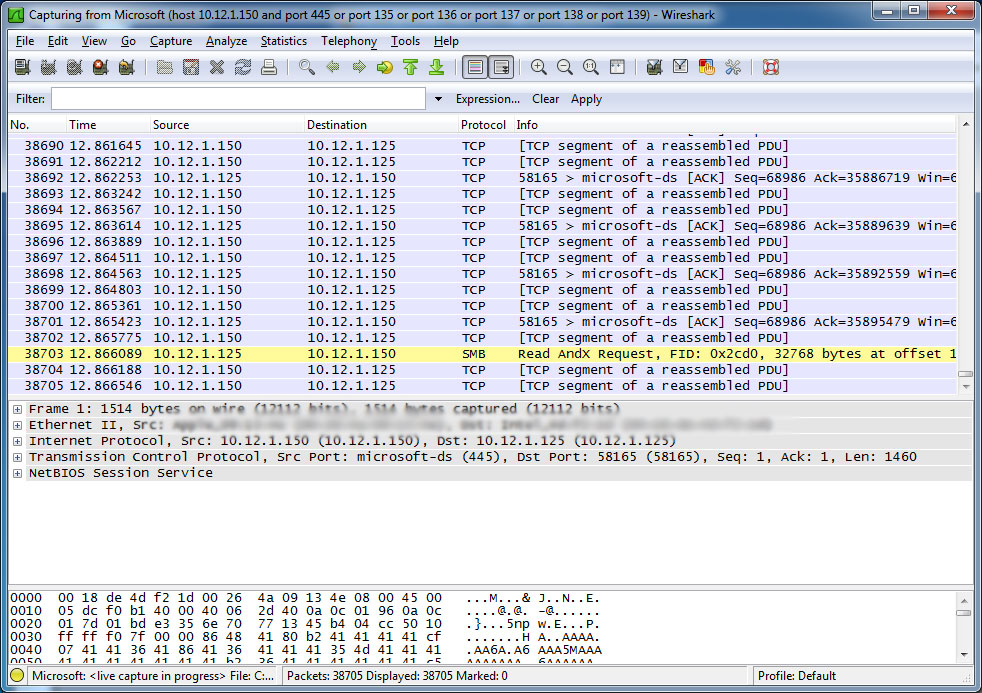The width and height of the screenshot is (982, 693).
Task: Click the hex pane scrollbar down arrow
Action: point(965,655)
